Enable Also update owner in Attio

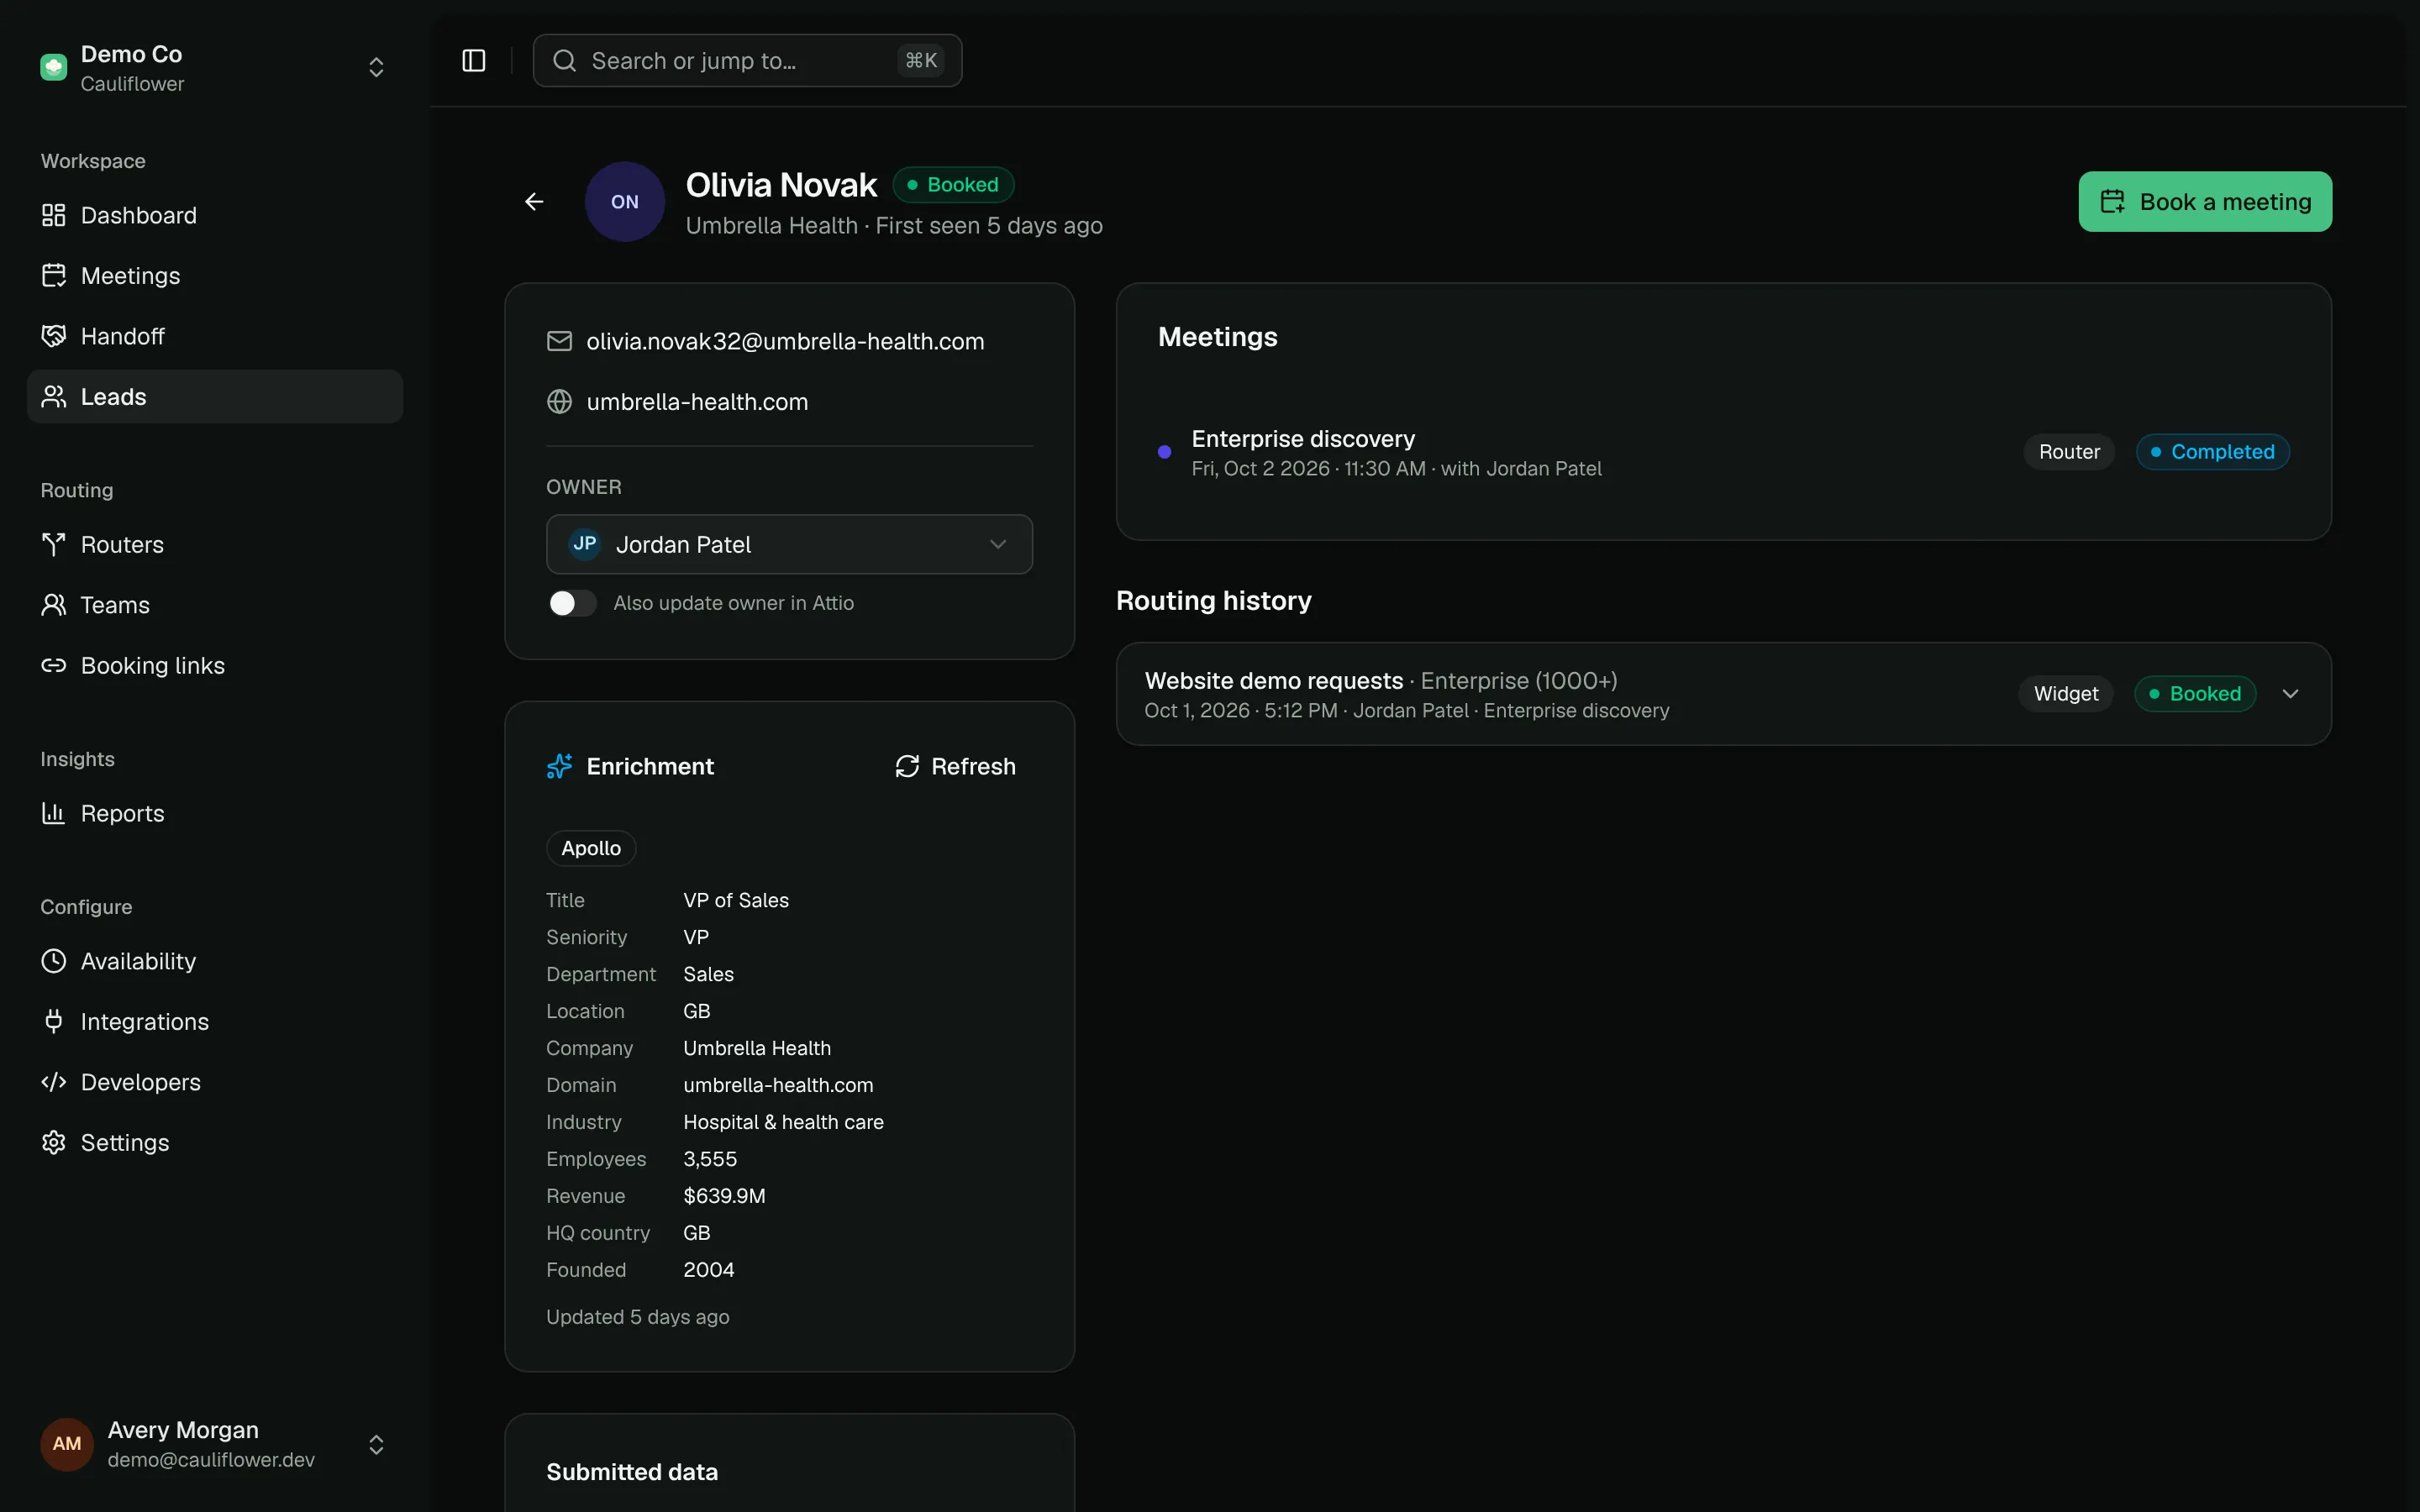573,603
